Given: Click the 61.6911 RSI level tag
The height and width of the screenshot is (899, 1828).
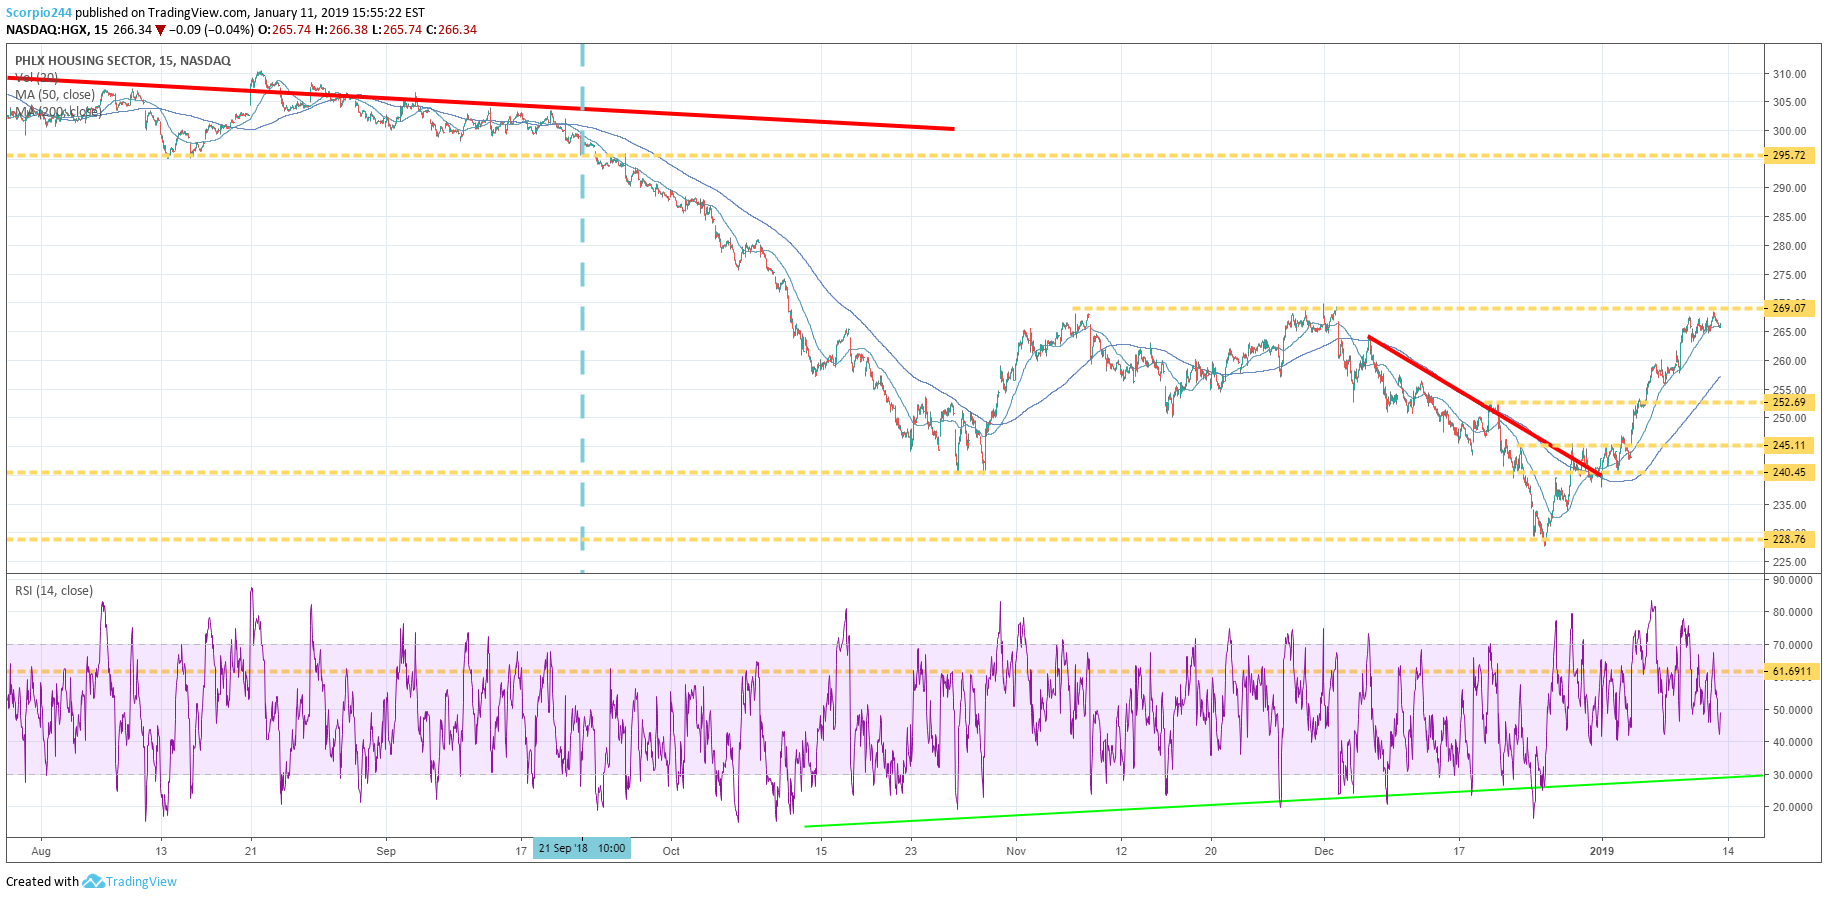Looking at the screenshot, I should 1792,672.
